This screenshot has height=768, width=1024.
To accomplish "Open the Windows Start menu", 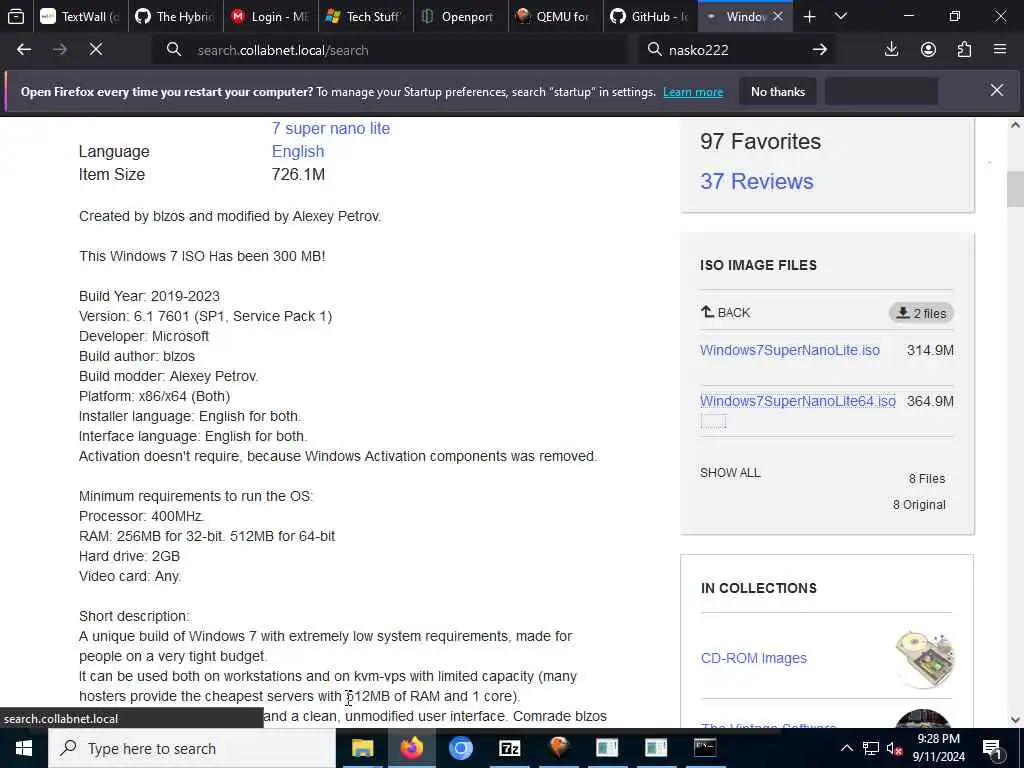I will [24, 748].
